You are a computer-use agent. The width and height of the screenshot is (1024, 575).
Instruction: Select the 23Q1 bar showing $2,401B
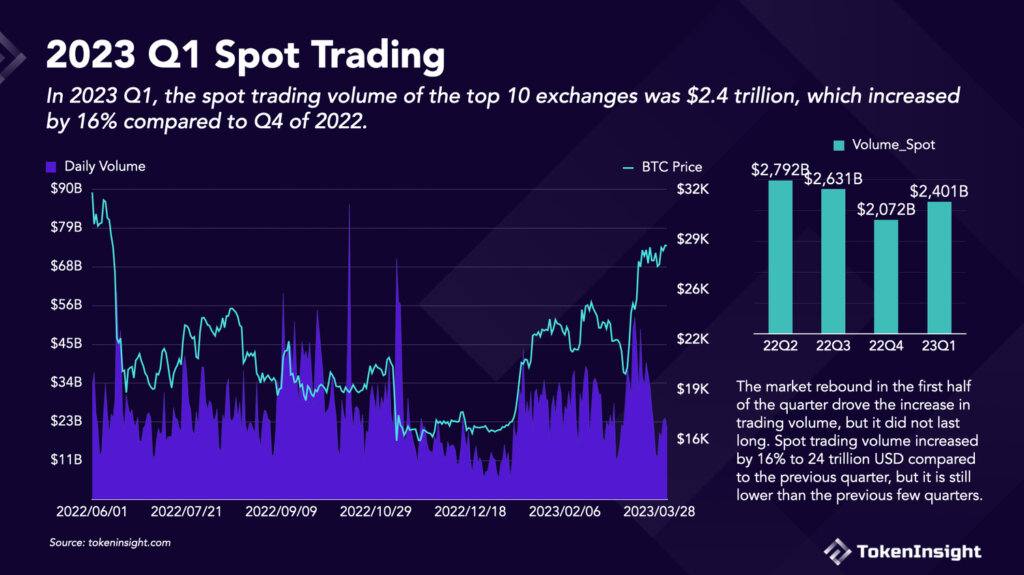coord(939,267)
